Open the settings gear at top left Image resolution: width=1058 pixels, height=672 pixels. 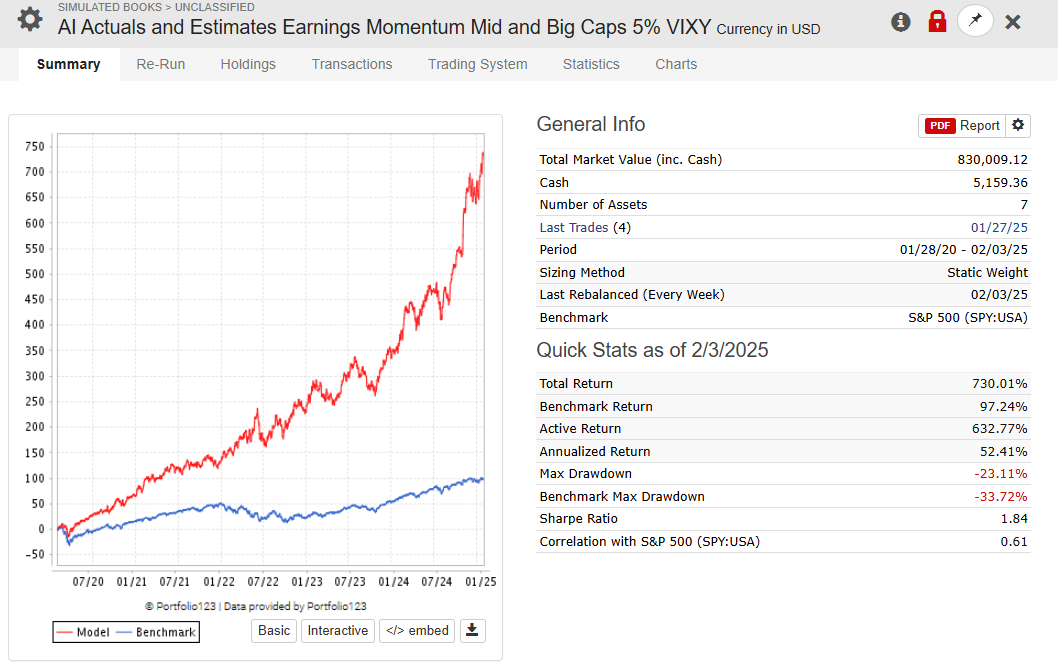[27, 20]
